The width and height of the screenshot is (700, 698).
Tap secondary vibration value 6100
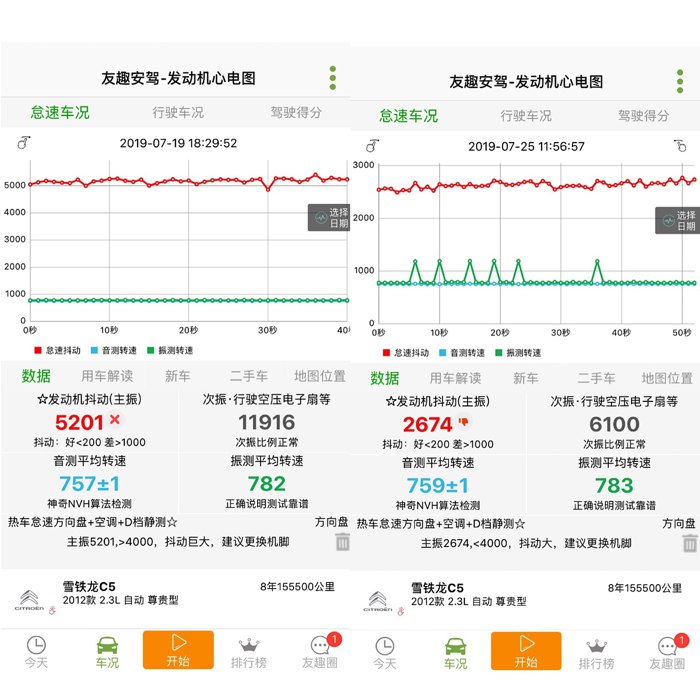(x=614, y=424)
